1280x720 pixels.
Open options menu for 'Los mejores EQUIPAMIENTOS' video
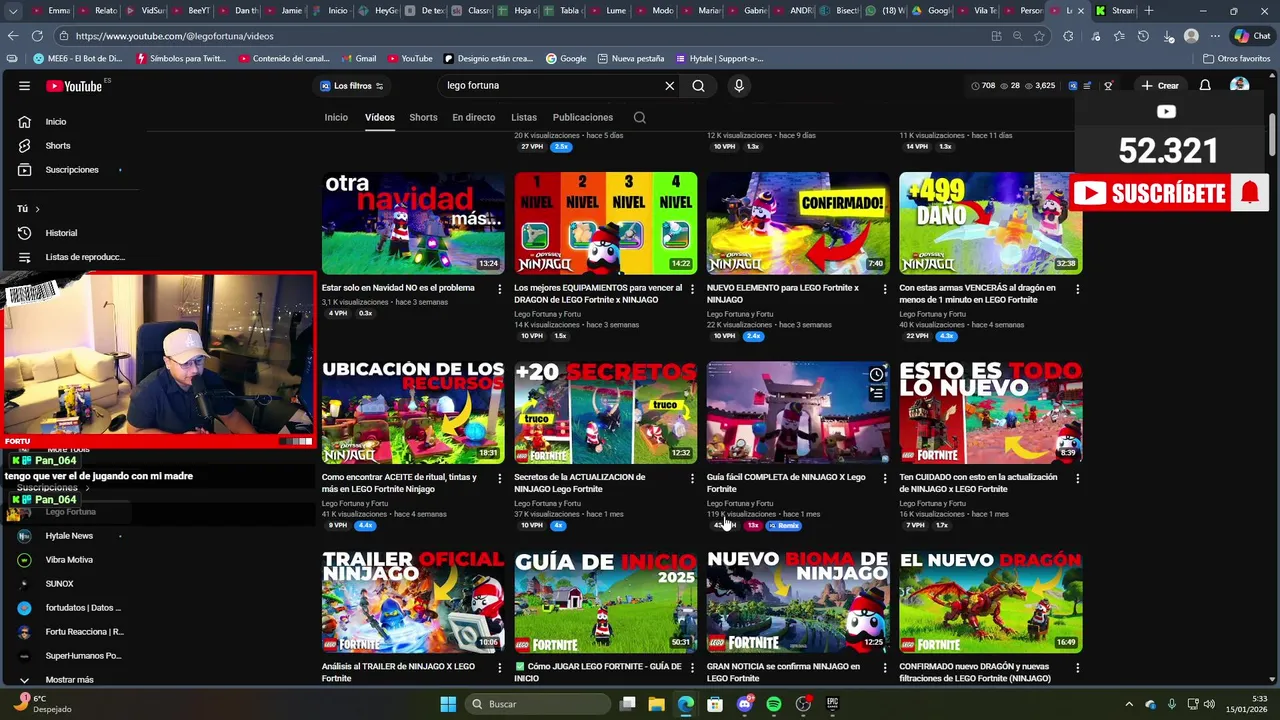click(692, 289)
